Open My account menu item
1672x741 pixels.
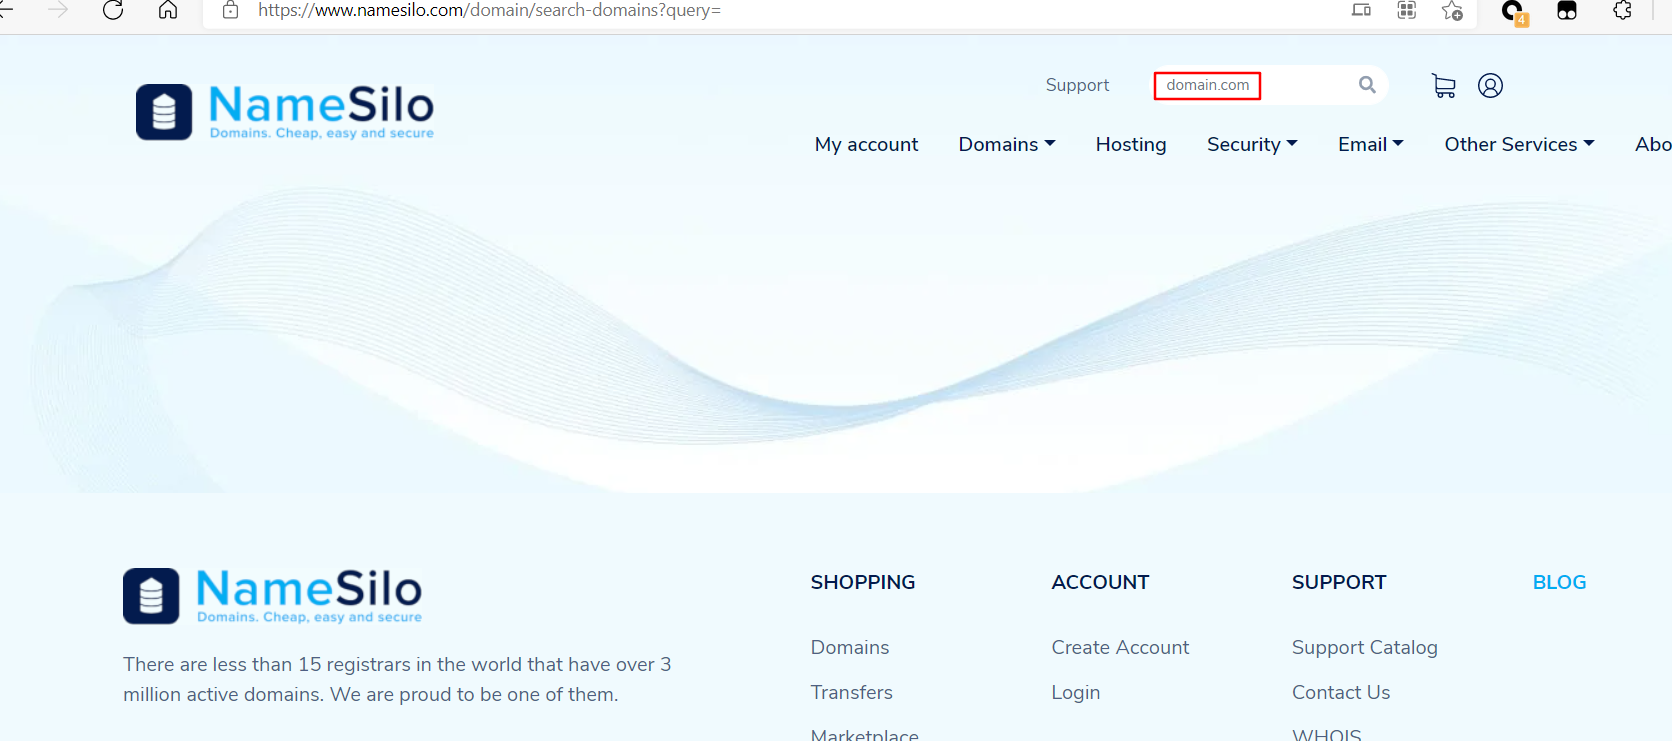click(x=866, y=144)
